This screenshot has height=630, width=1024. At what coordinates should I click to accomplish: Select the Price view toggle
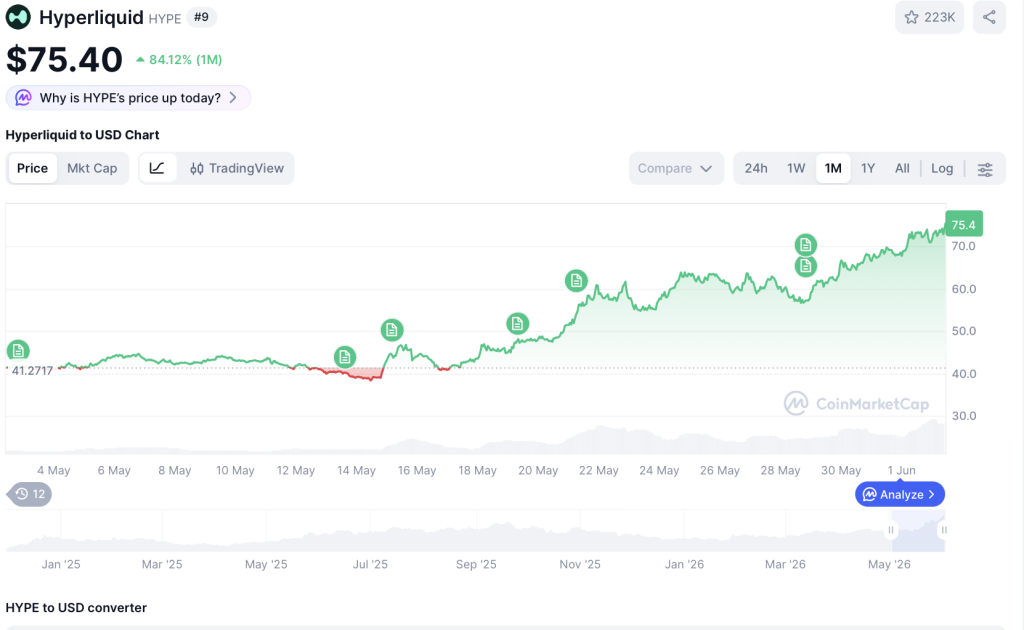coord(32,168)
